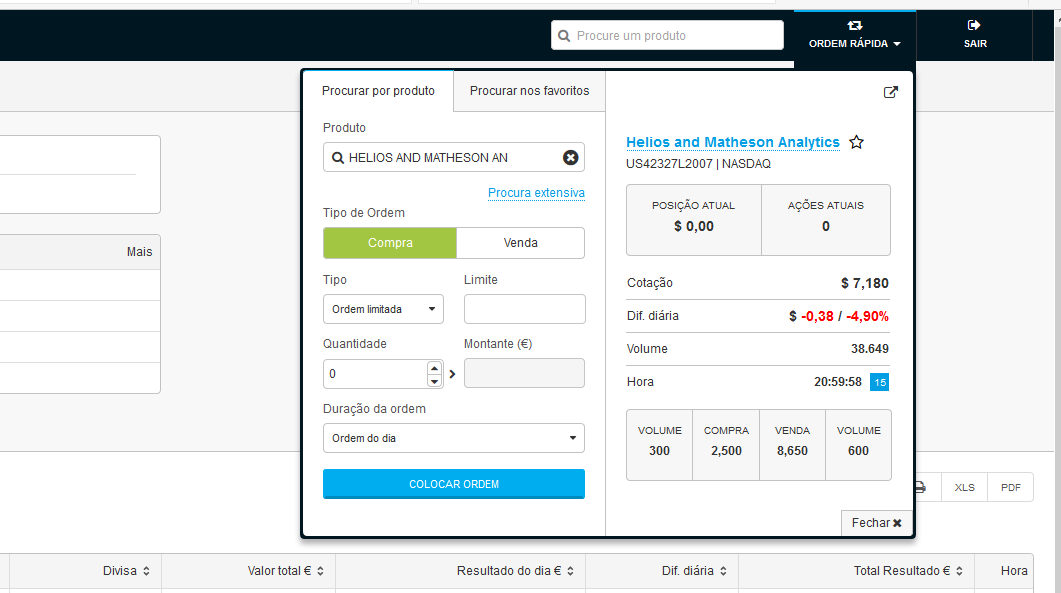Click the blue 15 delay badge
This screenshot has width=1061, height=593.
click(x=880, y=382)
